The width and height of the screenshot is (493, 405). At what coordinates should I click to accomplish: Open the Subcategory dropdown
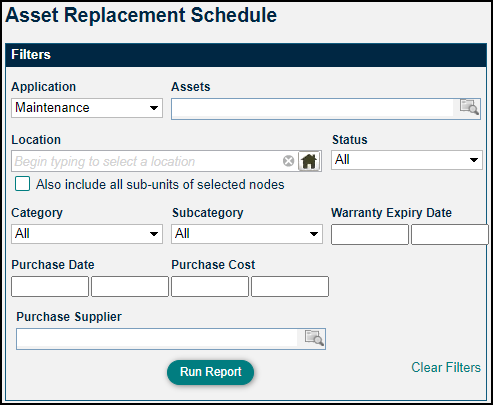pyautogui.click(x=247, y=234)
